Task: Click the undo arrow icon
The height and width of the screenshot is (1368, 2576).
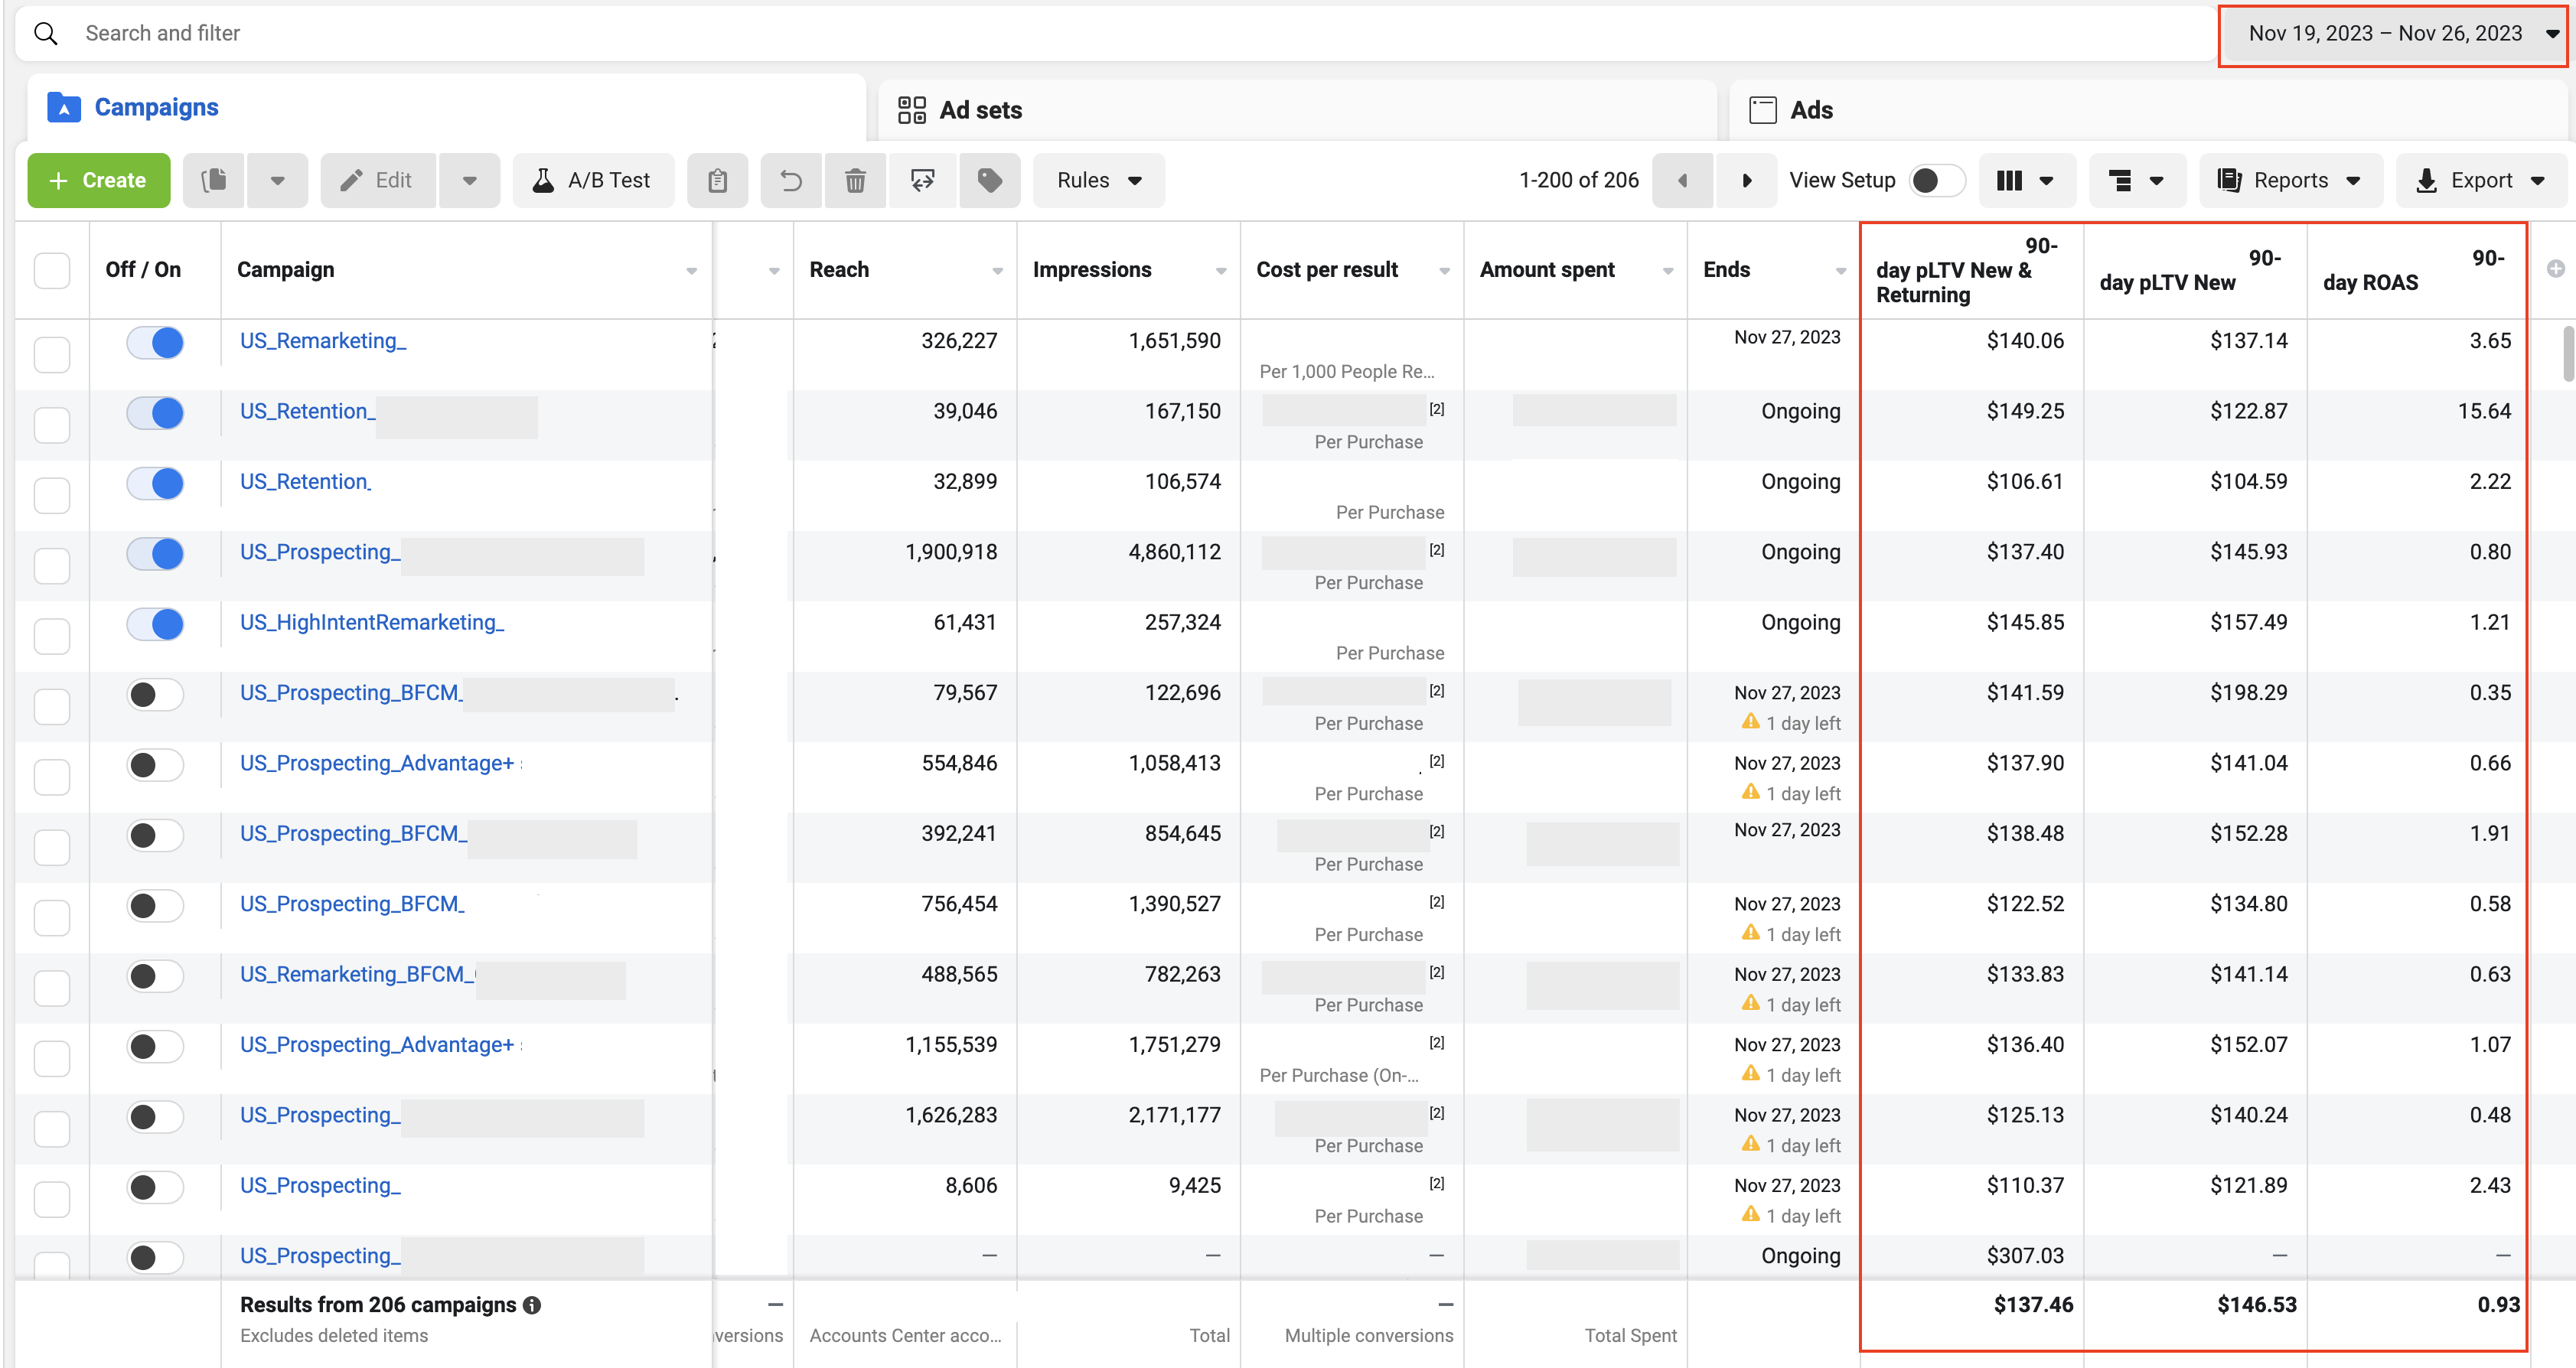Action: coord(791,180)
